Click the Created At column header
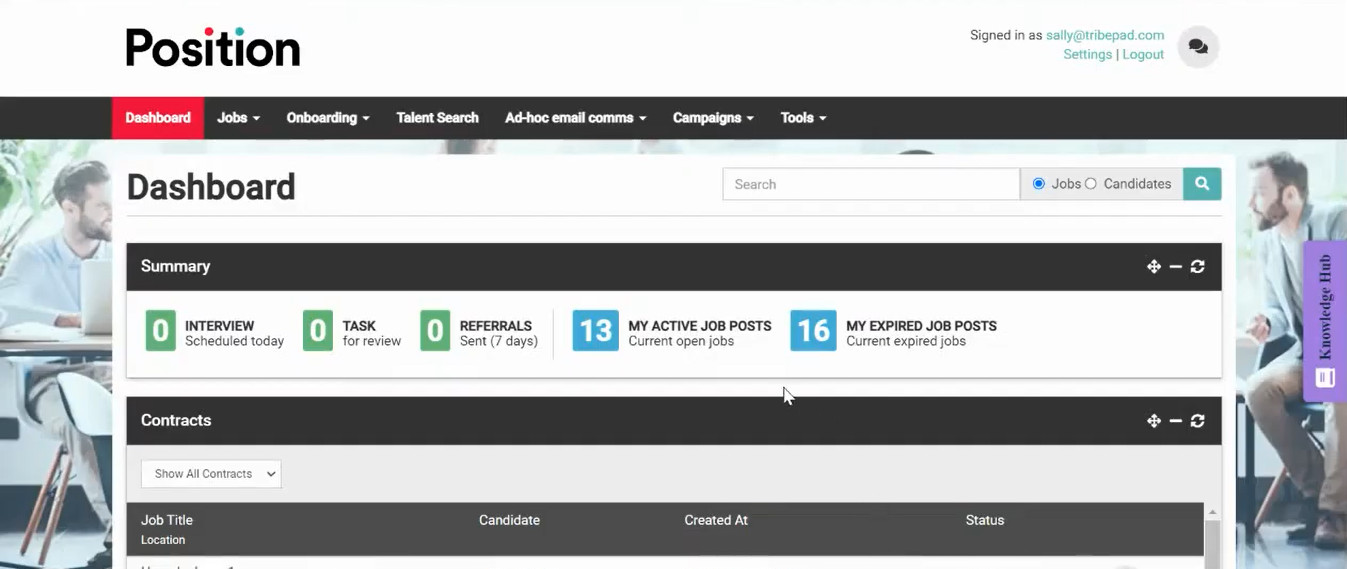The image size is (1347, 569). point(716,520)
